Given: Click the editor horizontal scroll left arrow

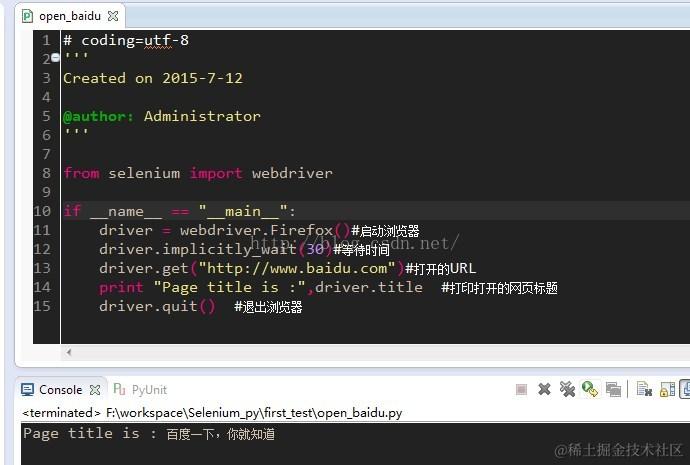Looking at the screenshot, I should tap(69, 352).
